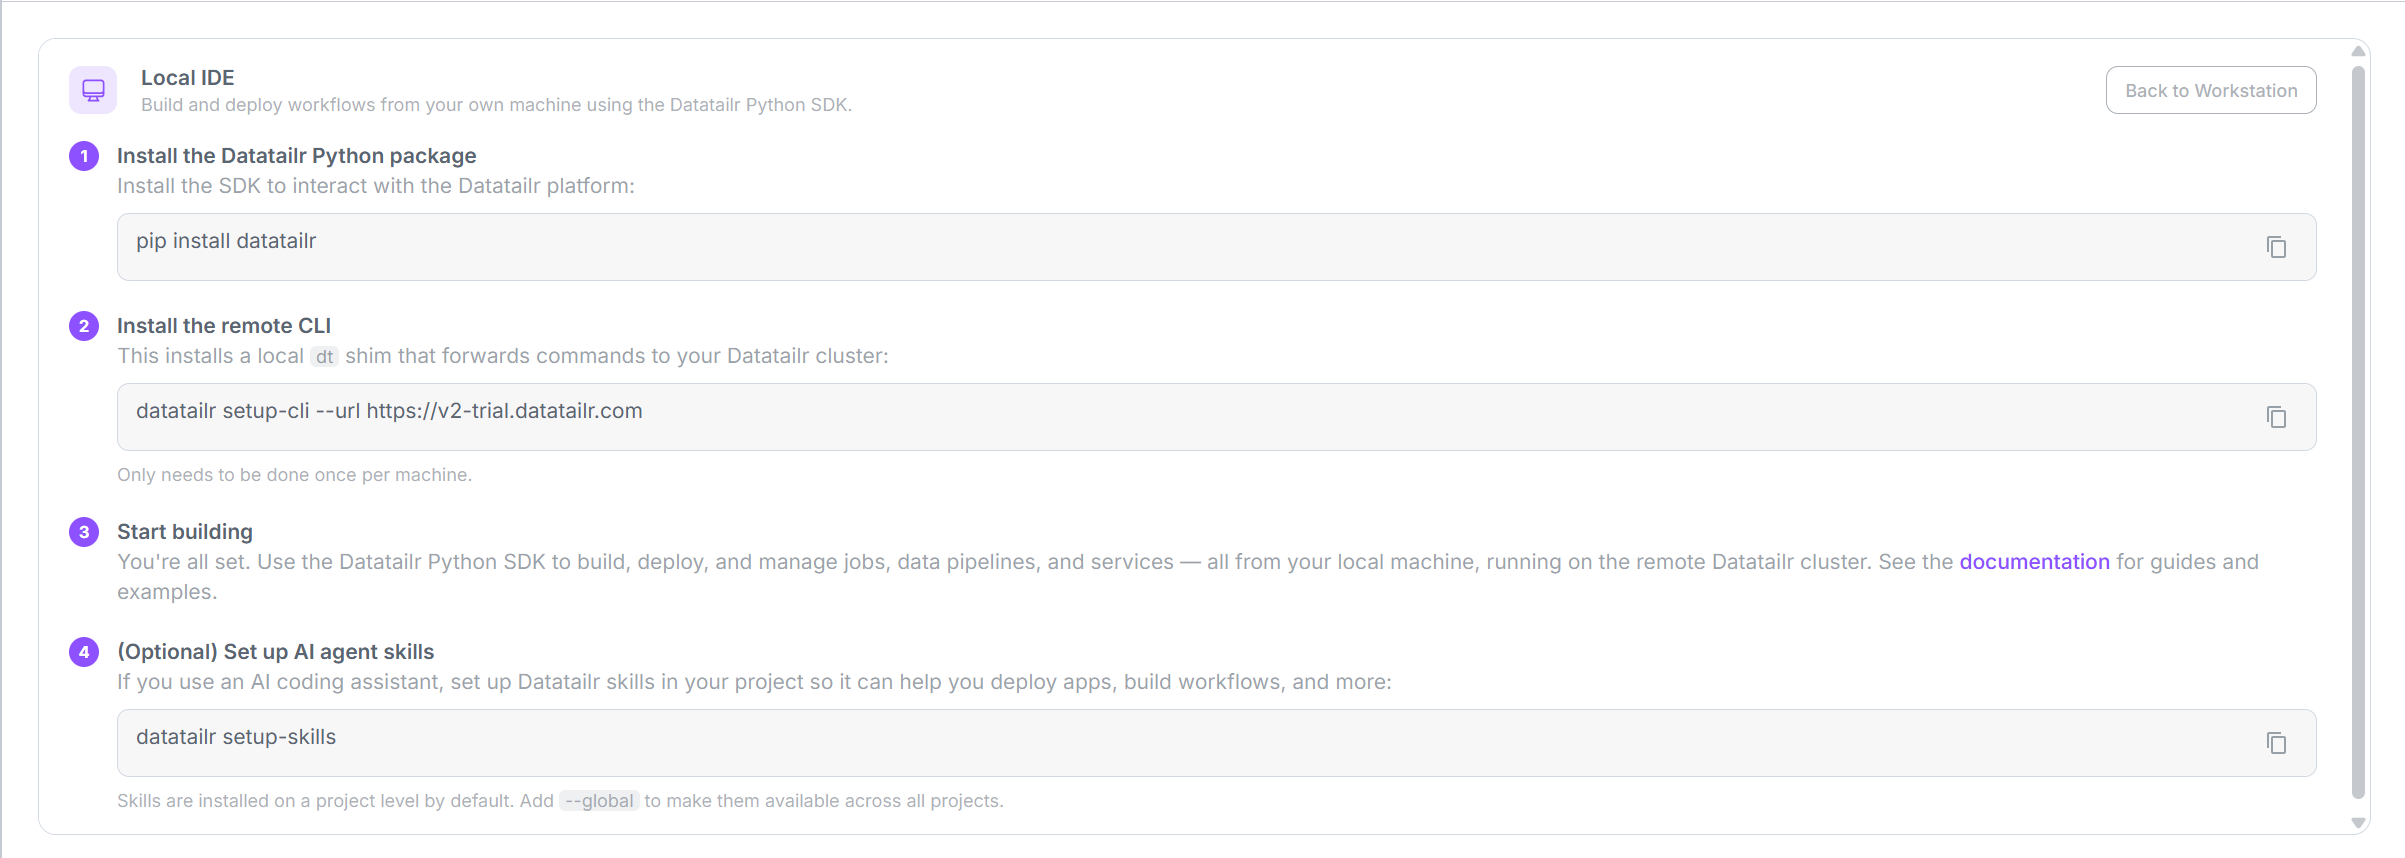Copy the datatailr setup-cli command
This screenshot has height=858, width=2405.
click(x=2276, y=417)
